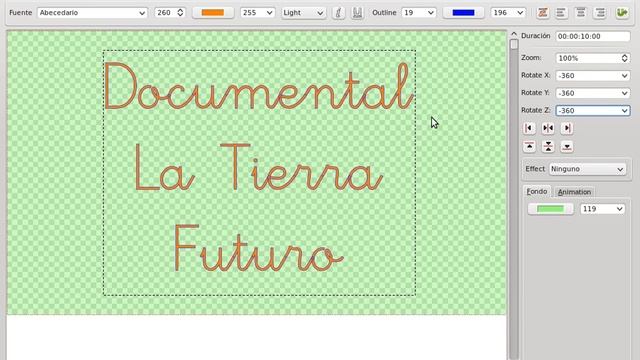The width and height of the screenshot is (640, 360).
Task: Open the Rotate Z dropdown
Action: 593,111
